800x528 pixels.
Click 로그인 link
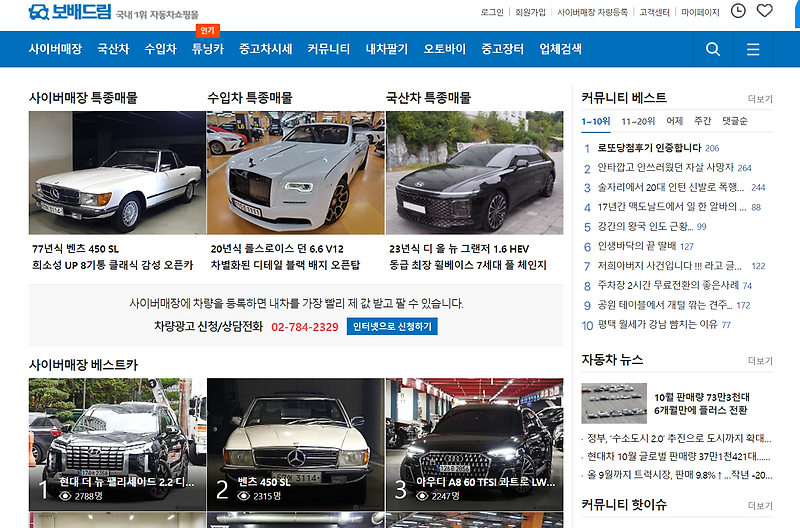pos(492,12)
